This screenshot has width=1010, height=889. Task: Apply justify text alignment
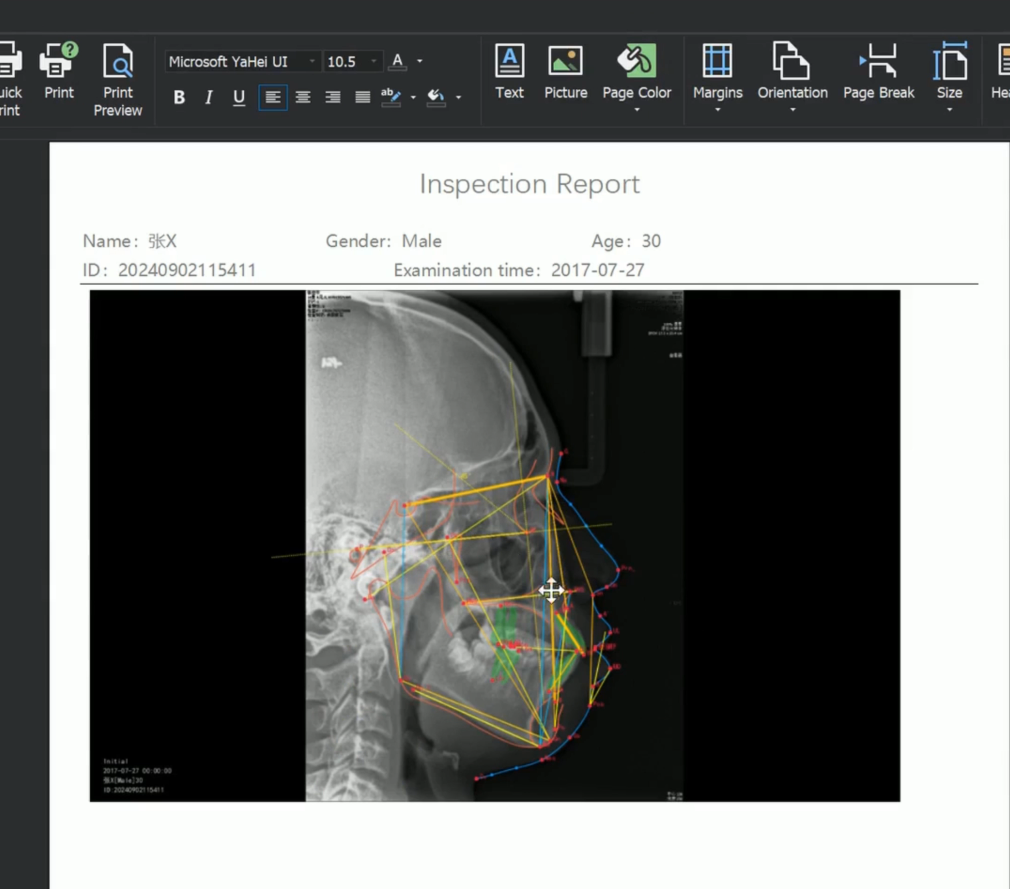pos(362,97)
